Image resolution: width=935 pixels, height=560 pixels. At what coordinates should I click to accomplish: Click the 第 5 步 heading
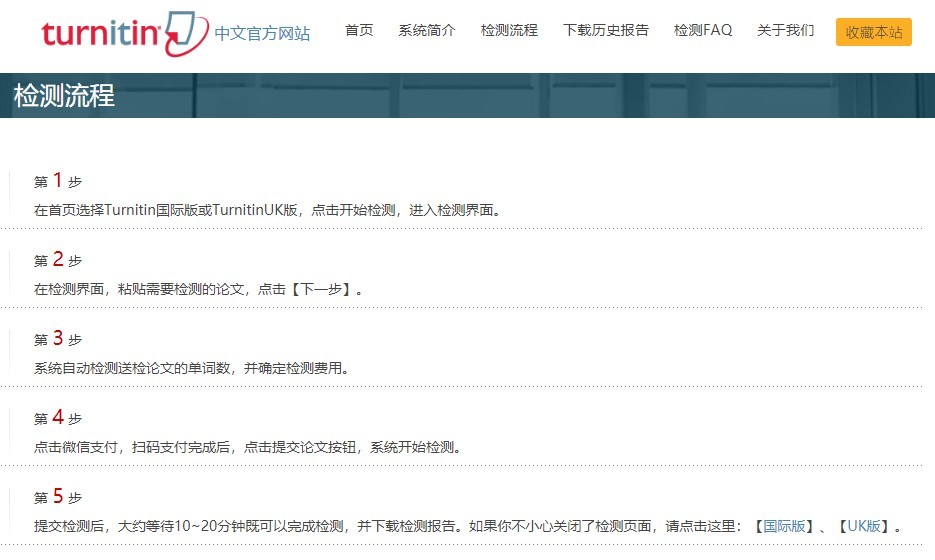[x=58, y=497]
